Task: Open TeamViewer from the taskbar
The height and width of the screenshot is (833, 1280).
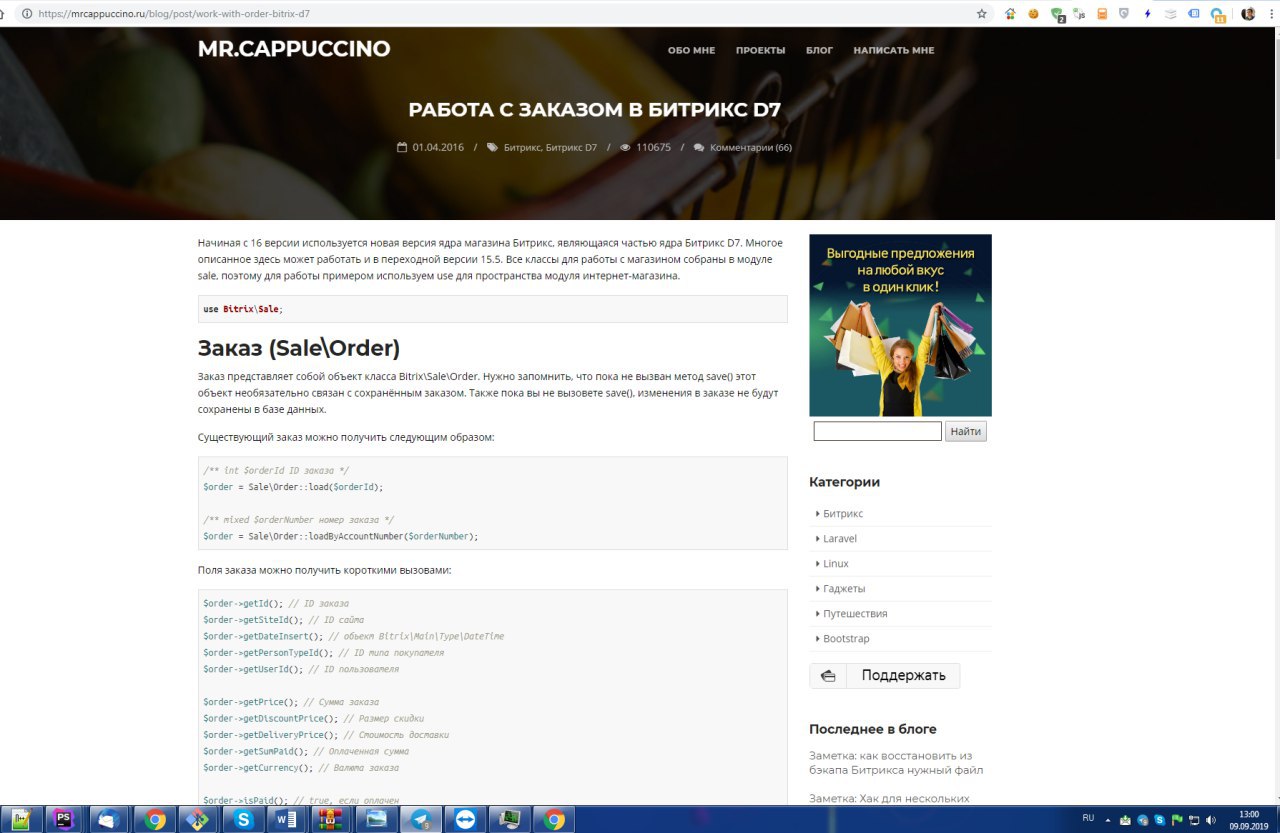Action: tap(465, 820)
